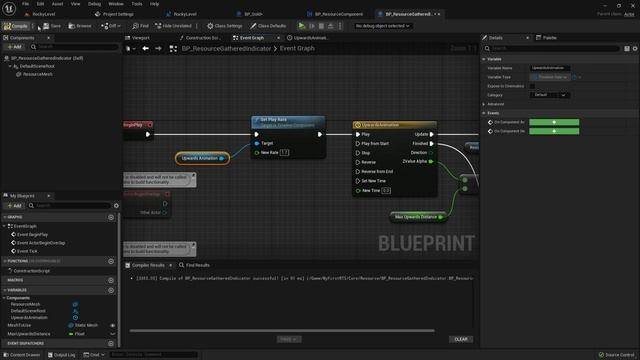Close the Event Graph tab
This screenshot has height=360, width=640.
pos(279,38)
